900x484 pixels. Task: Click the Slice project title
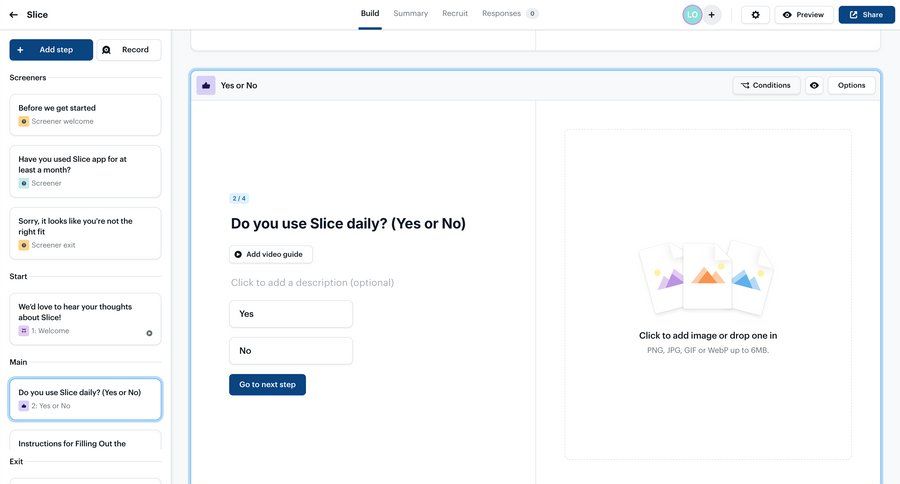coord(37,15)
